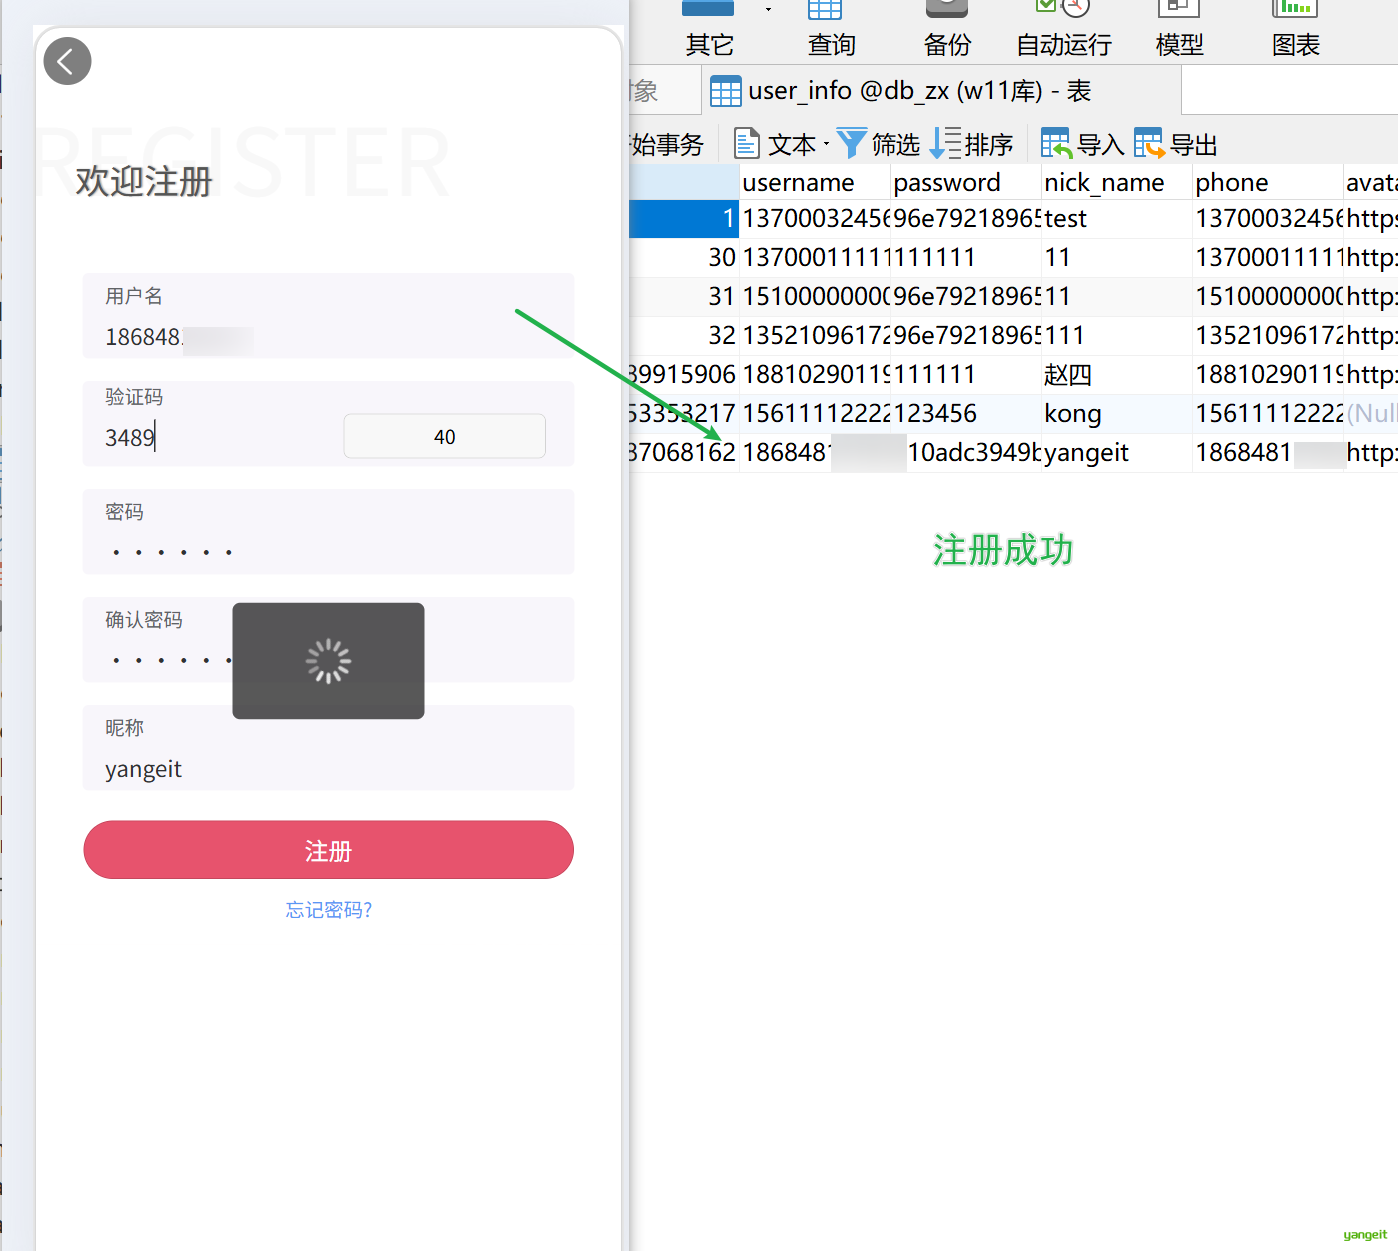Focus the 用户名 username field
This screenshot has width=1398, height=1251.
coord(328,316)
